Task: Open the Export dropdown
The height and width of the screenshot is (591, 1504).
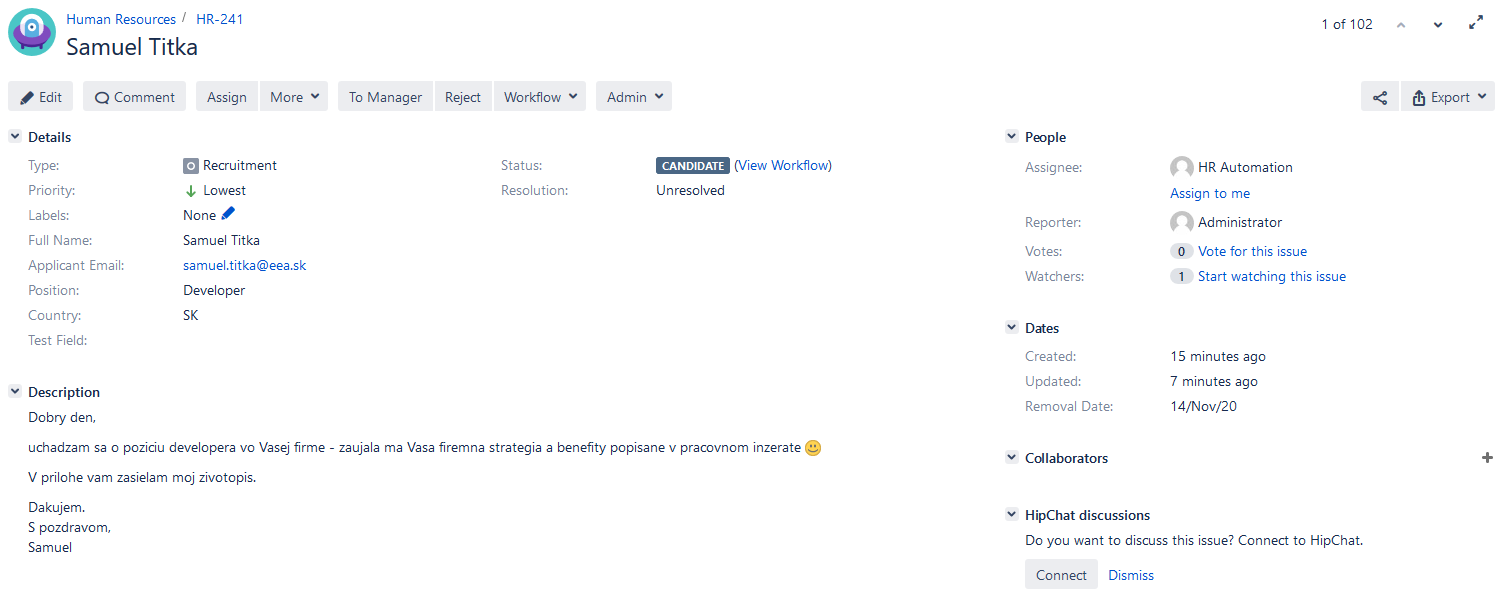Action: 1447,97
